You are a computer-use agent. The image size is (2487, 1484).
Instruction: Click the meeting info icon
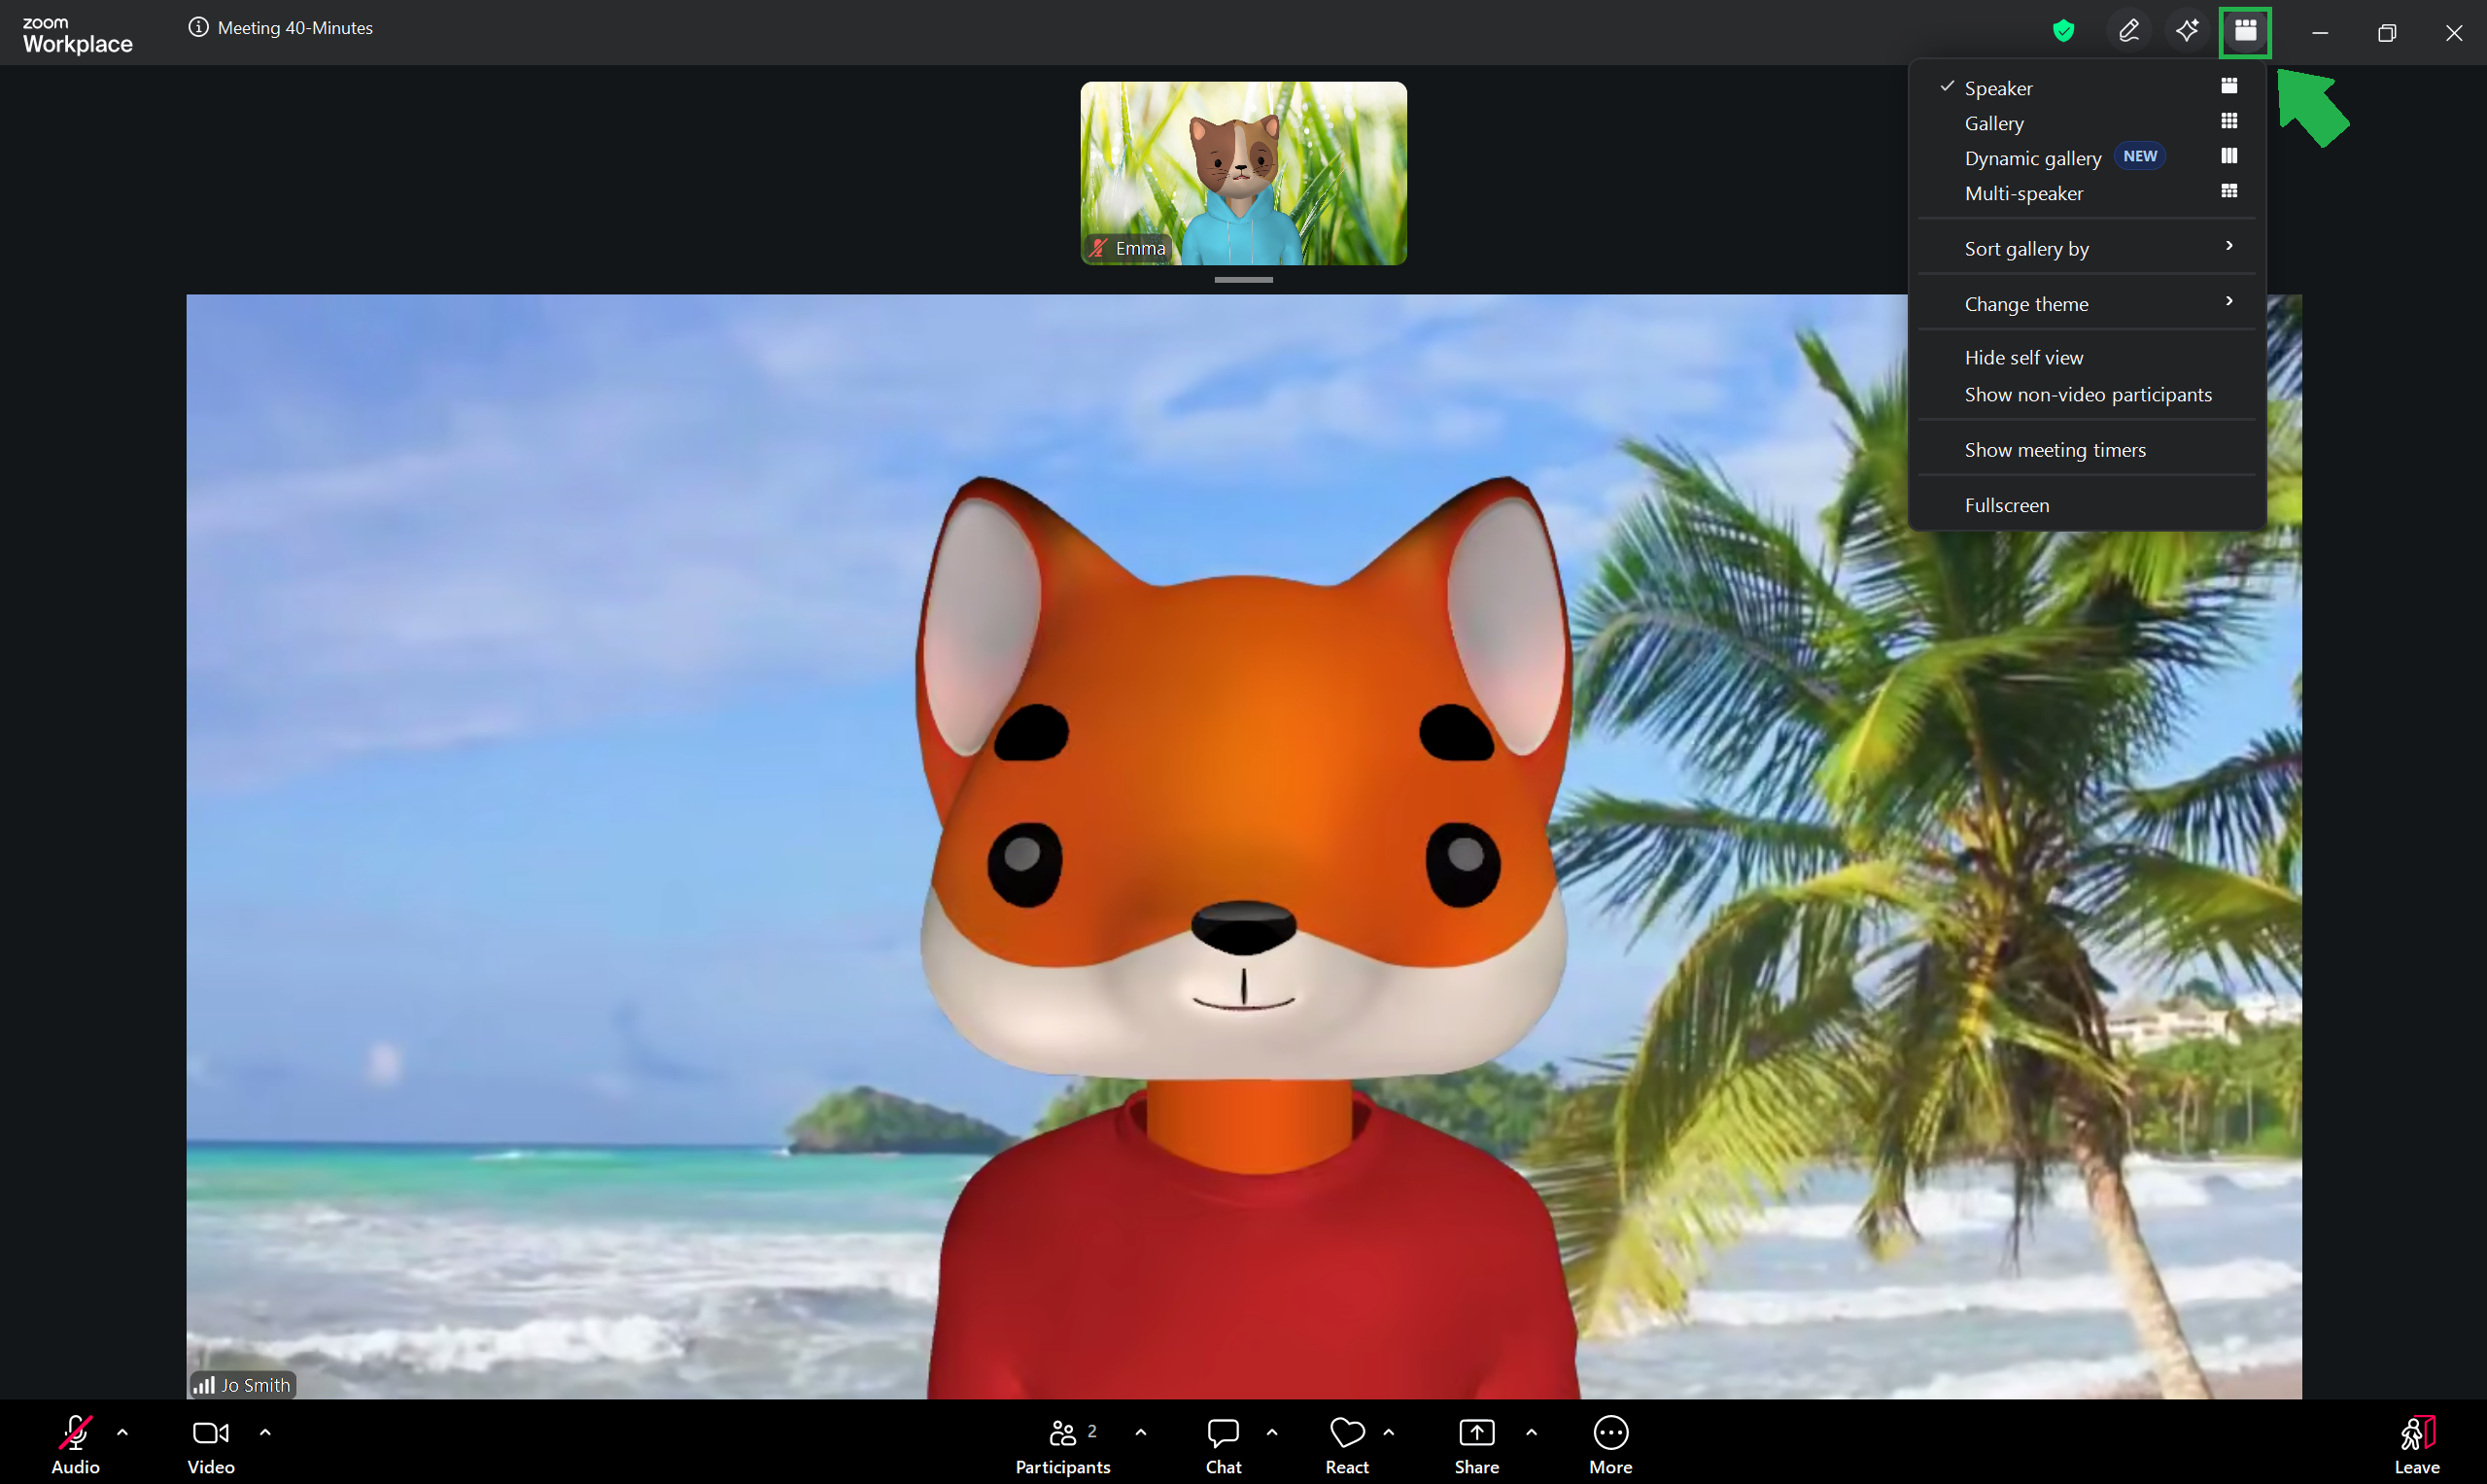198,28
